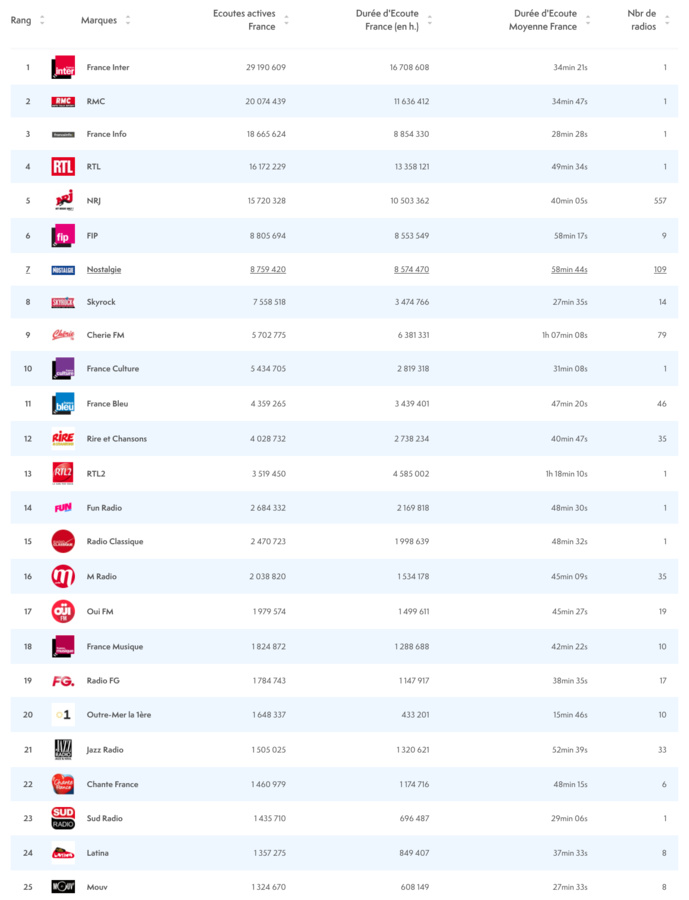Screen dimensions: 689x900
Task: Click the Radio Classique logo
Action: click(x=62, y=541)
